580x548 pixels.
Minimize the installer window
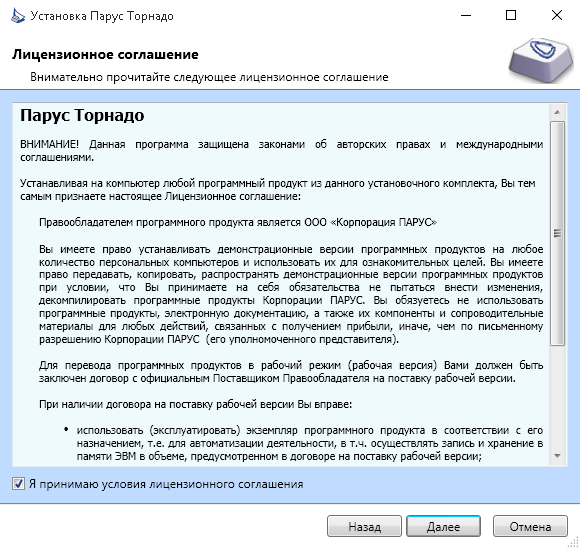(x=466, y=16)
